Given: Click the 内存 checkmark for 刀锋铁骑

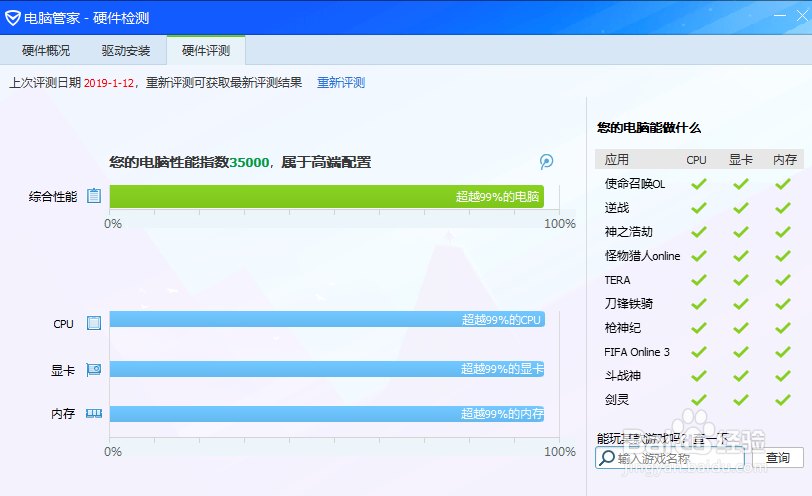Looking at the screenshot, I should tap(782, 303).
